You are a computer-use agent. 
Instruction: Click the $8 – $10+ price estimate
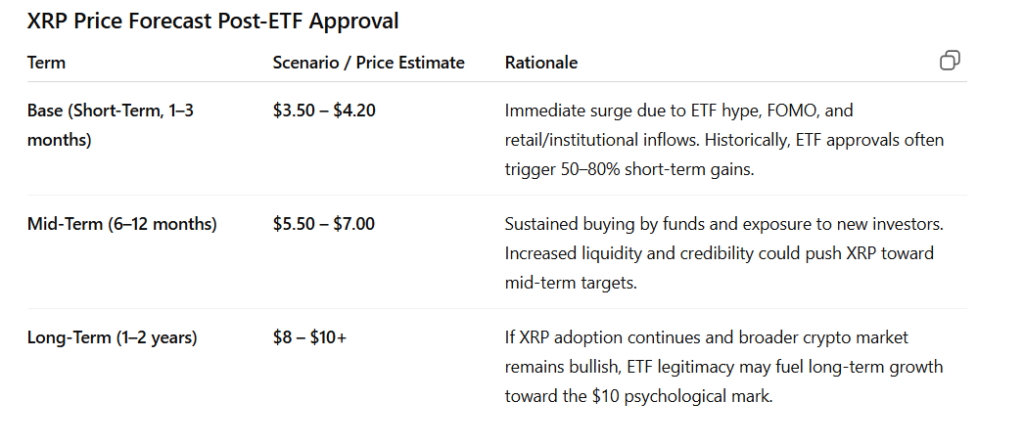(x=310, y=337)
